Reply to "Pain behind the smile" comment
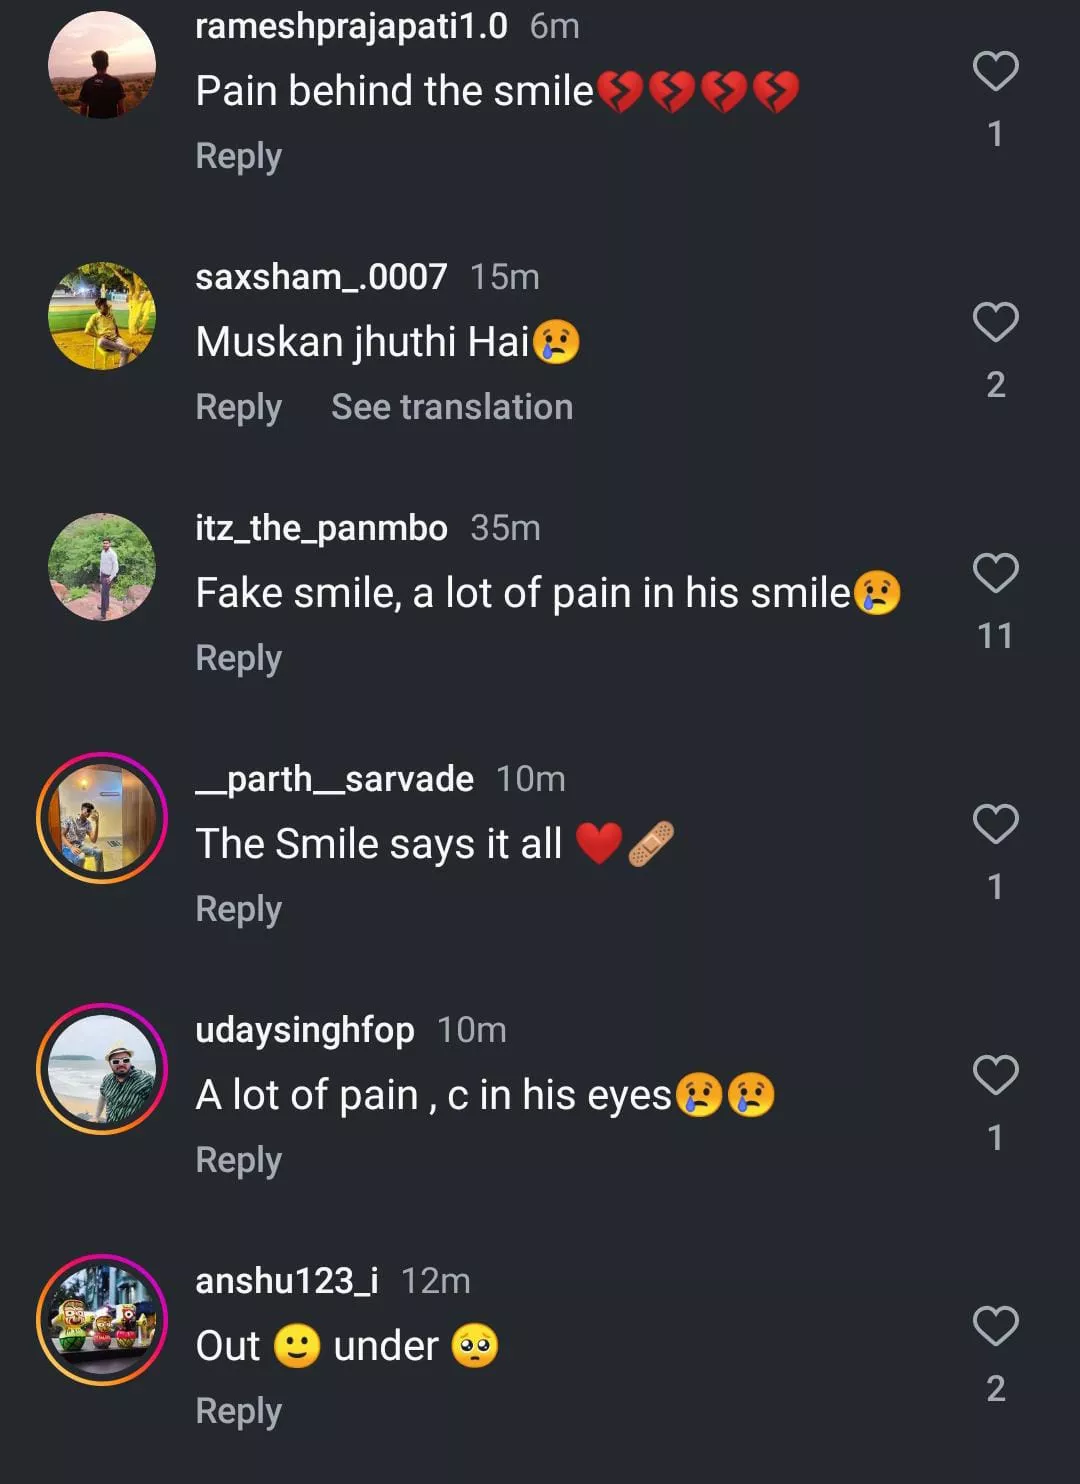Viewport: 1080px width, 1484px height. point(238,156)
